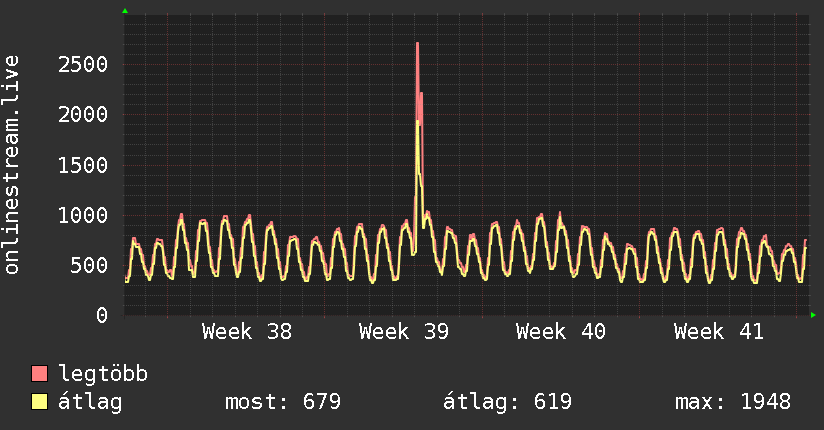Screen dimensions: 824x430
Task: Click the 'Week 40' axis label
Action: (x=561, y=332)
